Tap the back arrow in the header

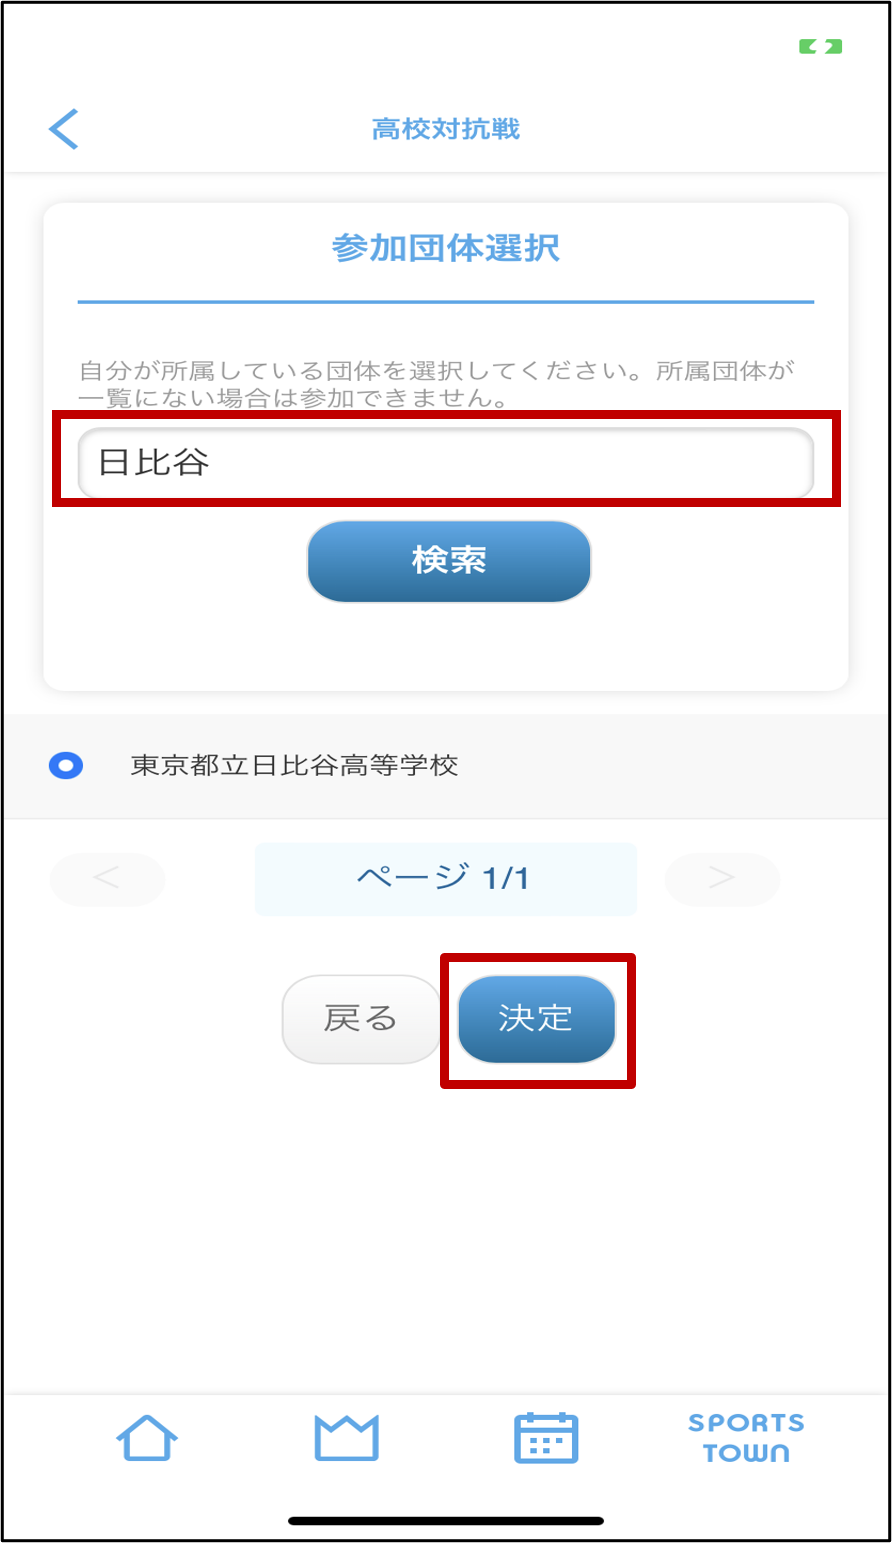(x=63, y=129)
